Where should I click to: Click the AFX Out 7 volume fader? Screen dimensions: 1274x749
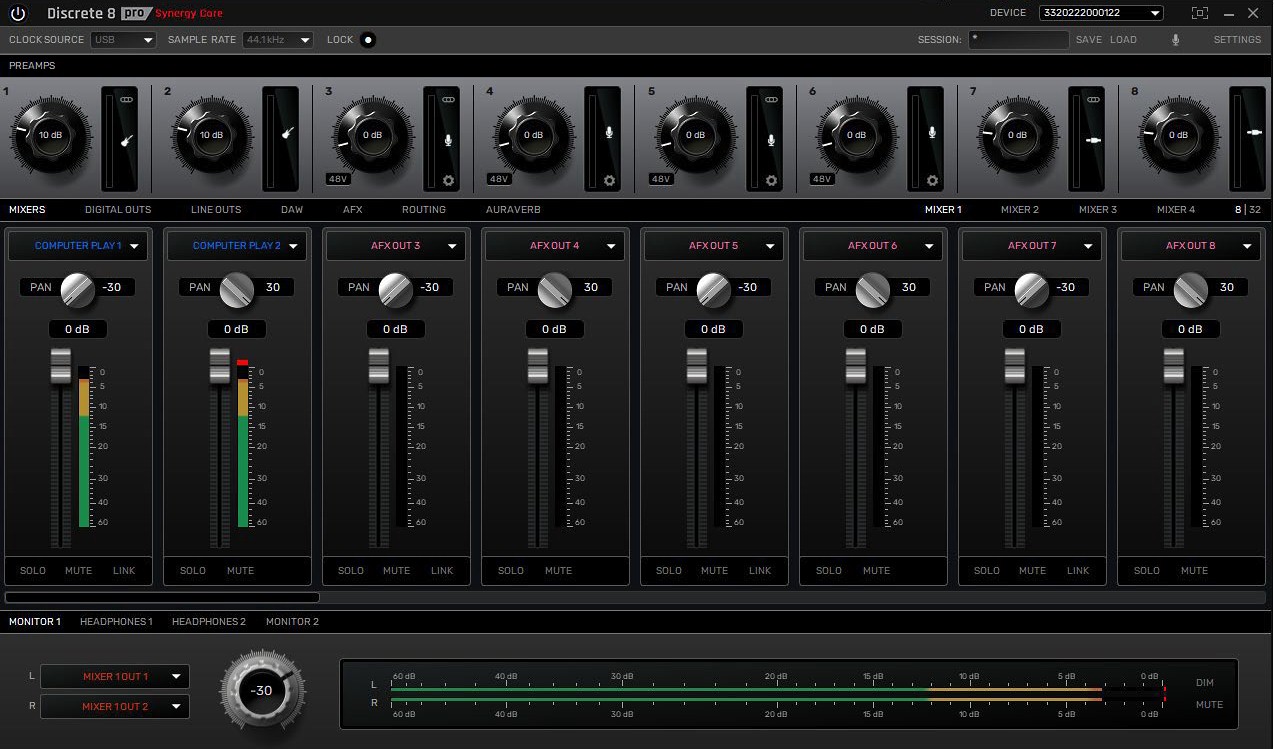pos(1014,365)
